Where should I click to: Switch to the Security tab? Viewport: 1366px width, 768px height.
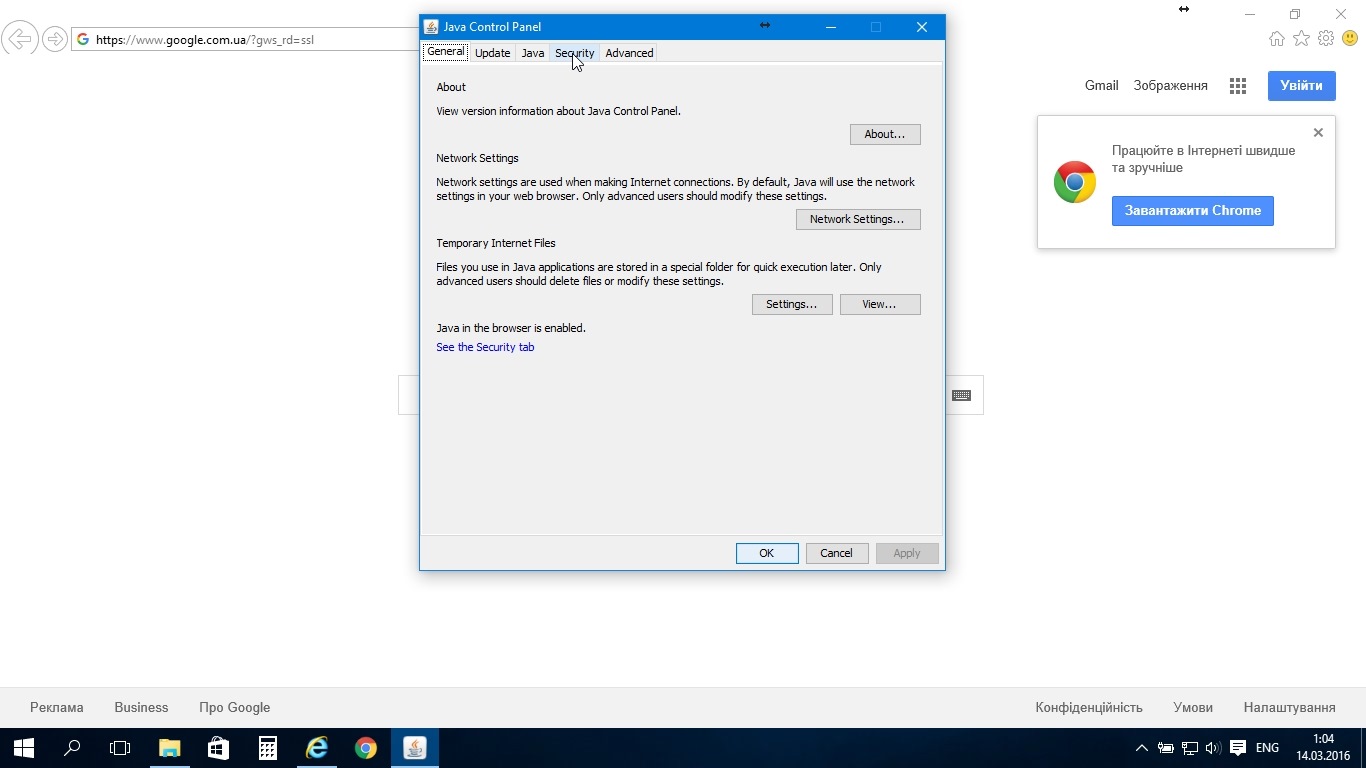(x=574, y=53)
